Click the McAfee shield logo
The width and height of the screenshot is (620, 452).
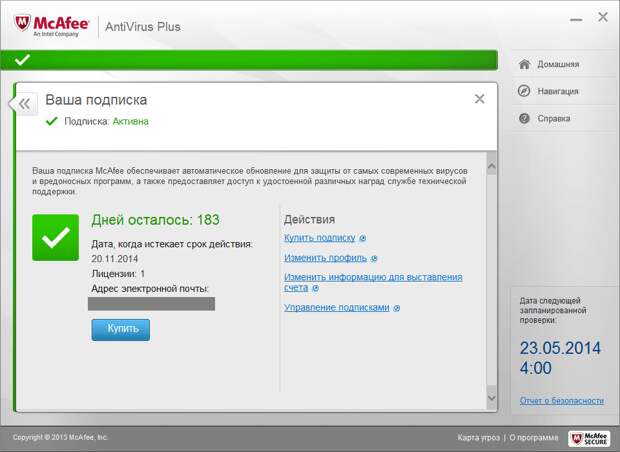22,23
